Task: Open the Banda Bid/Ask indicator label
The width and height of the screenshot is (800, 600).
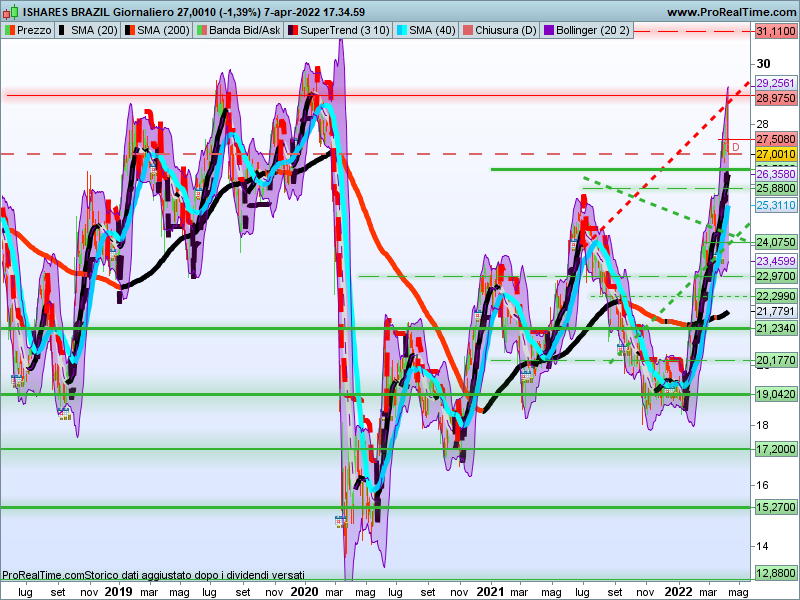Action: (x=244, y=31)
